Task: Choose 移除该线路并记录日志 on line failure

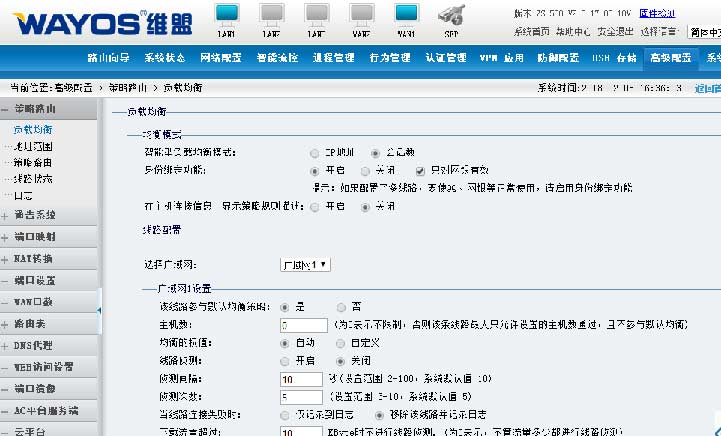Action: (379, 416)
